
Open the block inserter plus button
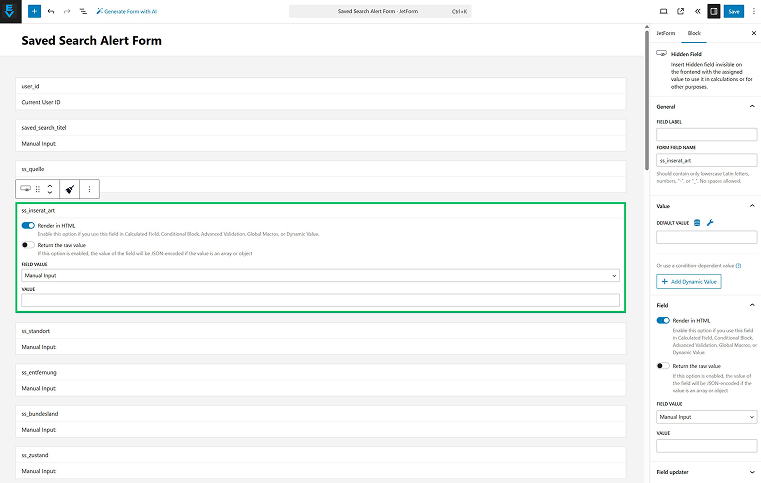34,11
